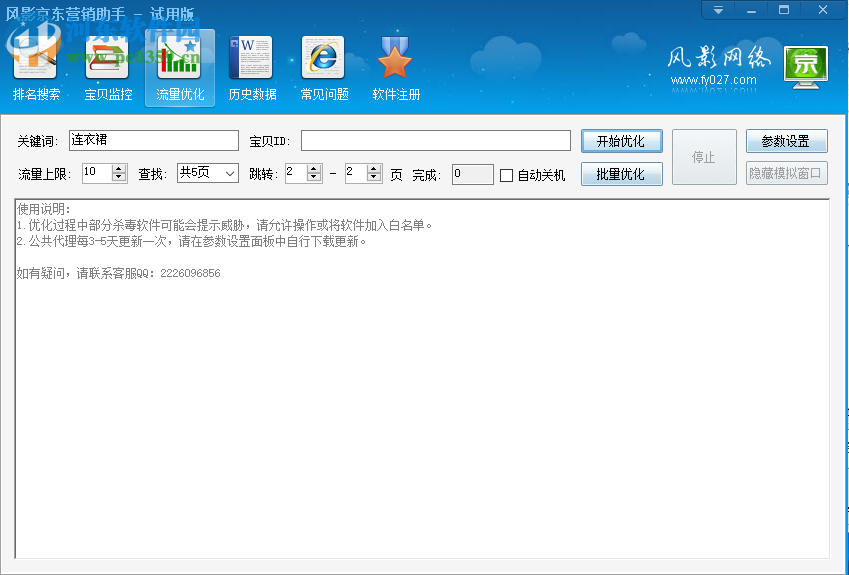The image size is (849, 575).
Task: Maximize the application window
Action: tap(783, 10)
